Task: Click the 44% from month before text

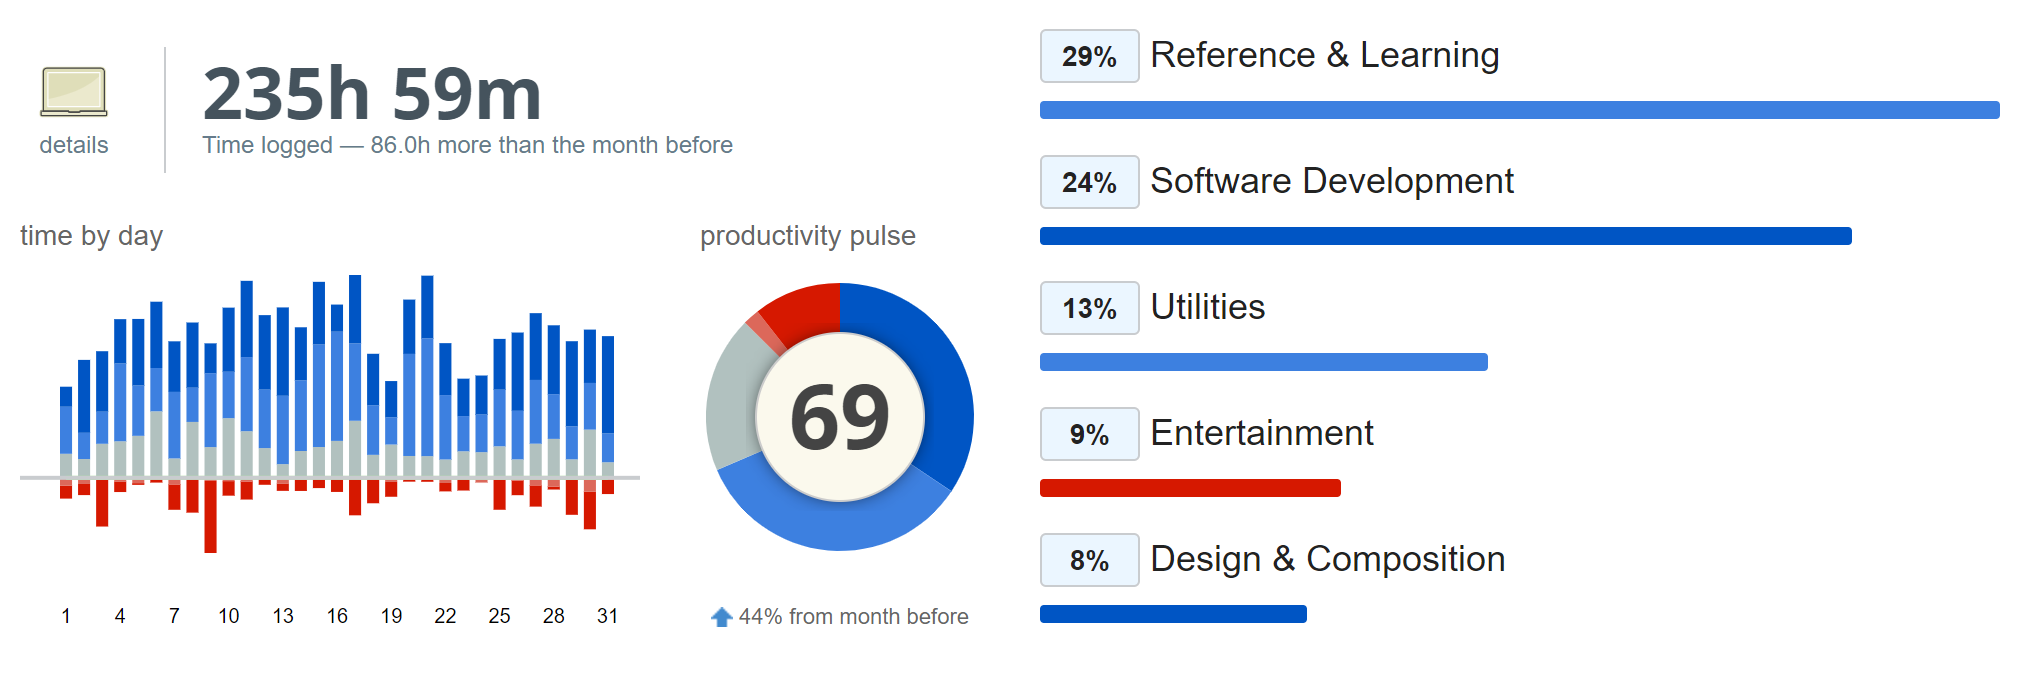Action: [x=853, y=617]
